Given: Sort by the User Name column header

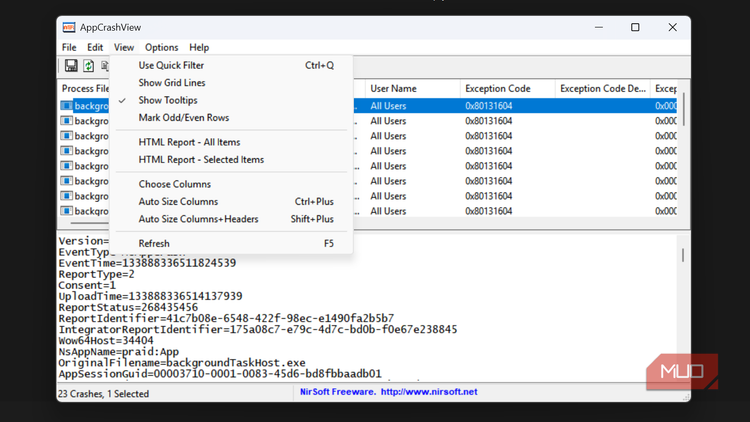Looking at the screenshot, I should pyautogui.click(x=412, y=89).
